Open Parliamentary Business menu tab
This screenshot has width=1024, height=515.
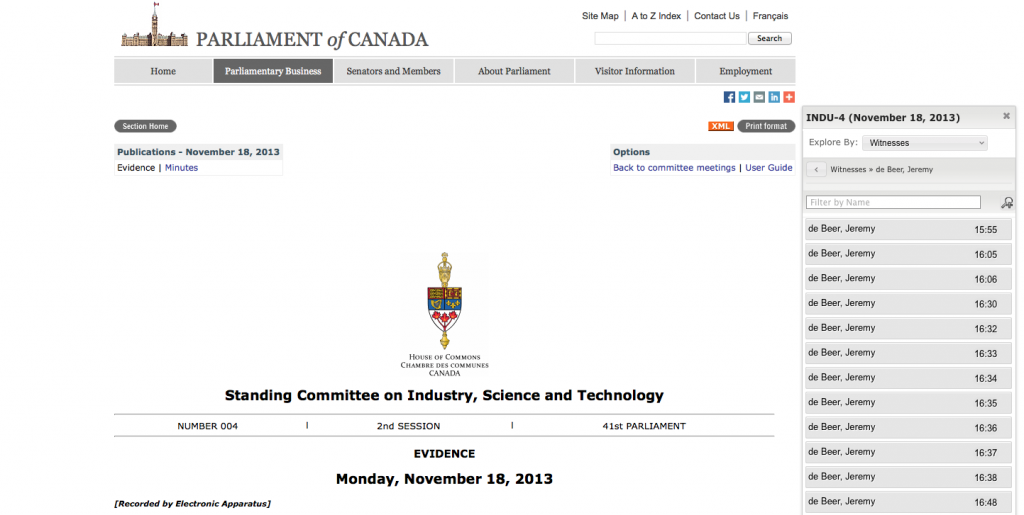[x=273, y=71]
